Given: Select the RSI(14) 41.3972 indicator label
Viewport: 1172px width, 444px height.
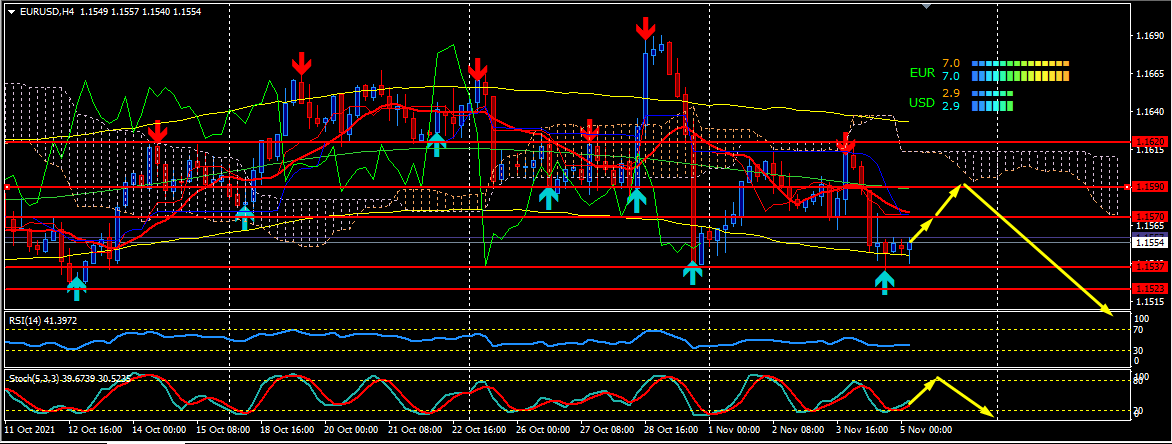Looking at the screenshot, I should point(43,321).
